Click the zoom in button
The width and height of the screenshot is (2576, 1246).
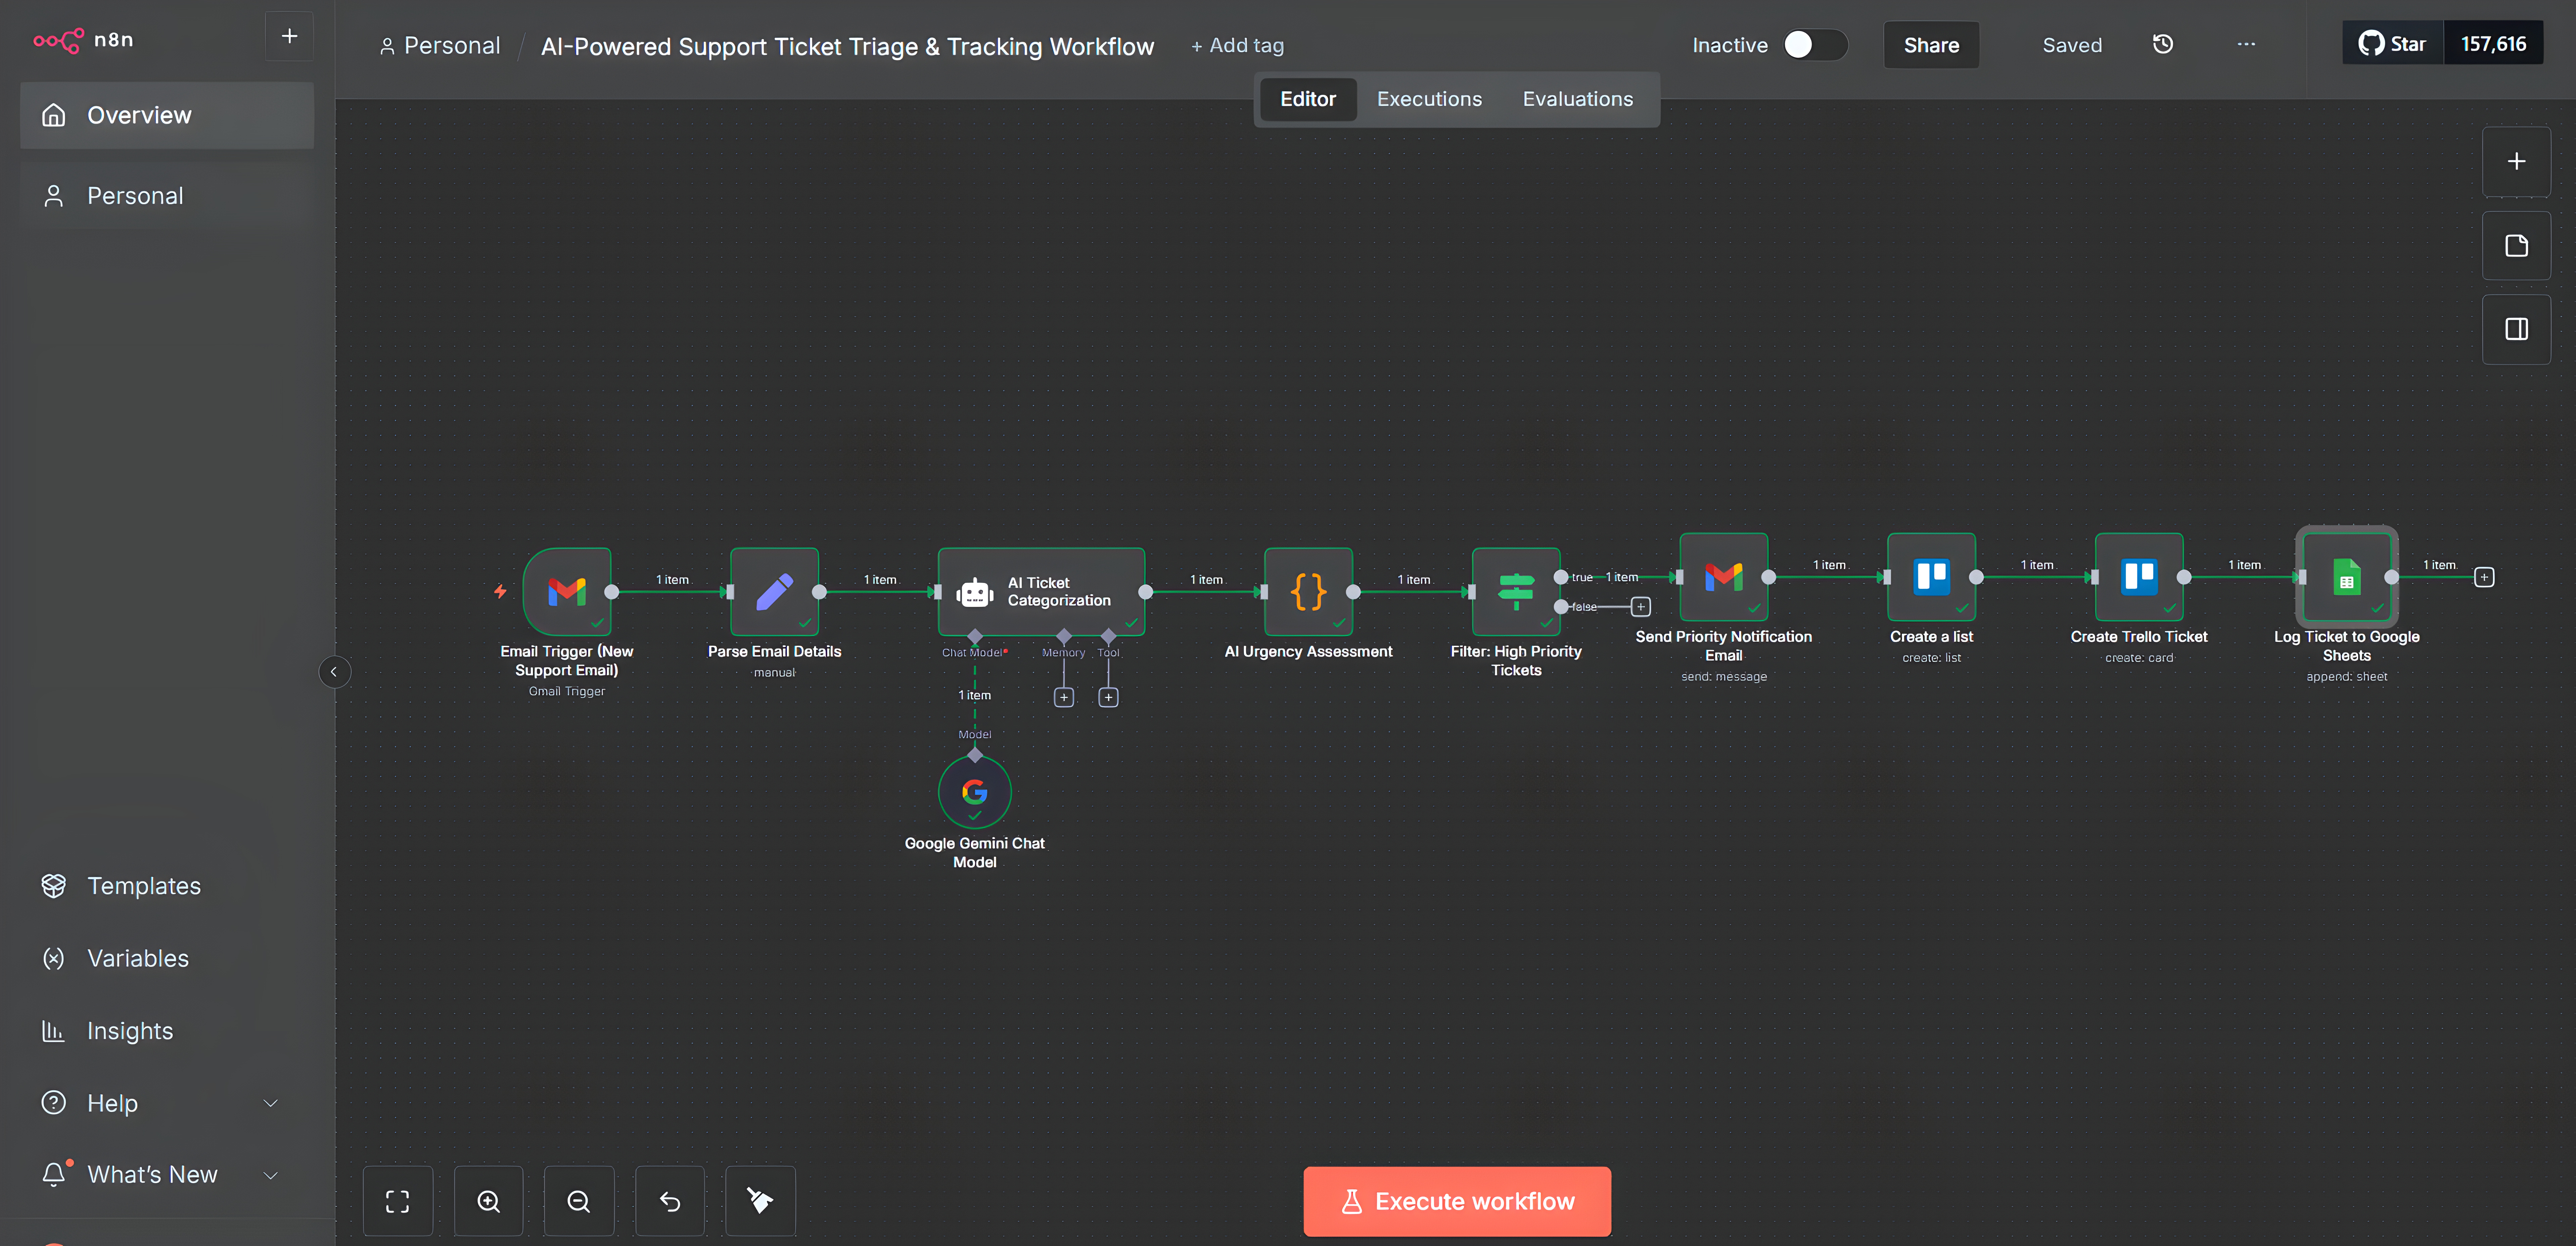coord(488,1201)
